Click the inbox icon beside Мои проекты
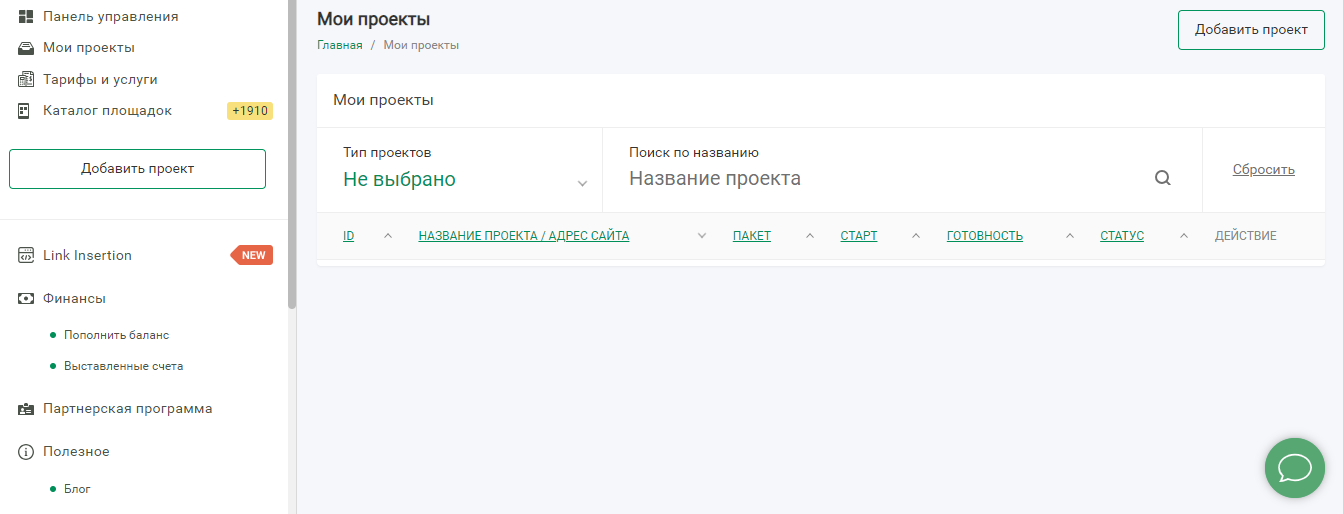The width and height of the screenshot is (1343, 514). point(26,47)
